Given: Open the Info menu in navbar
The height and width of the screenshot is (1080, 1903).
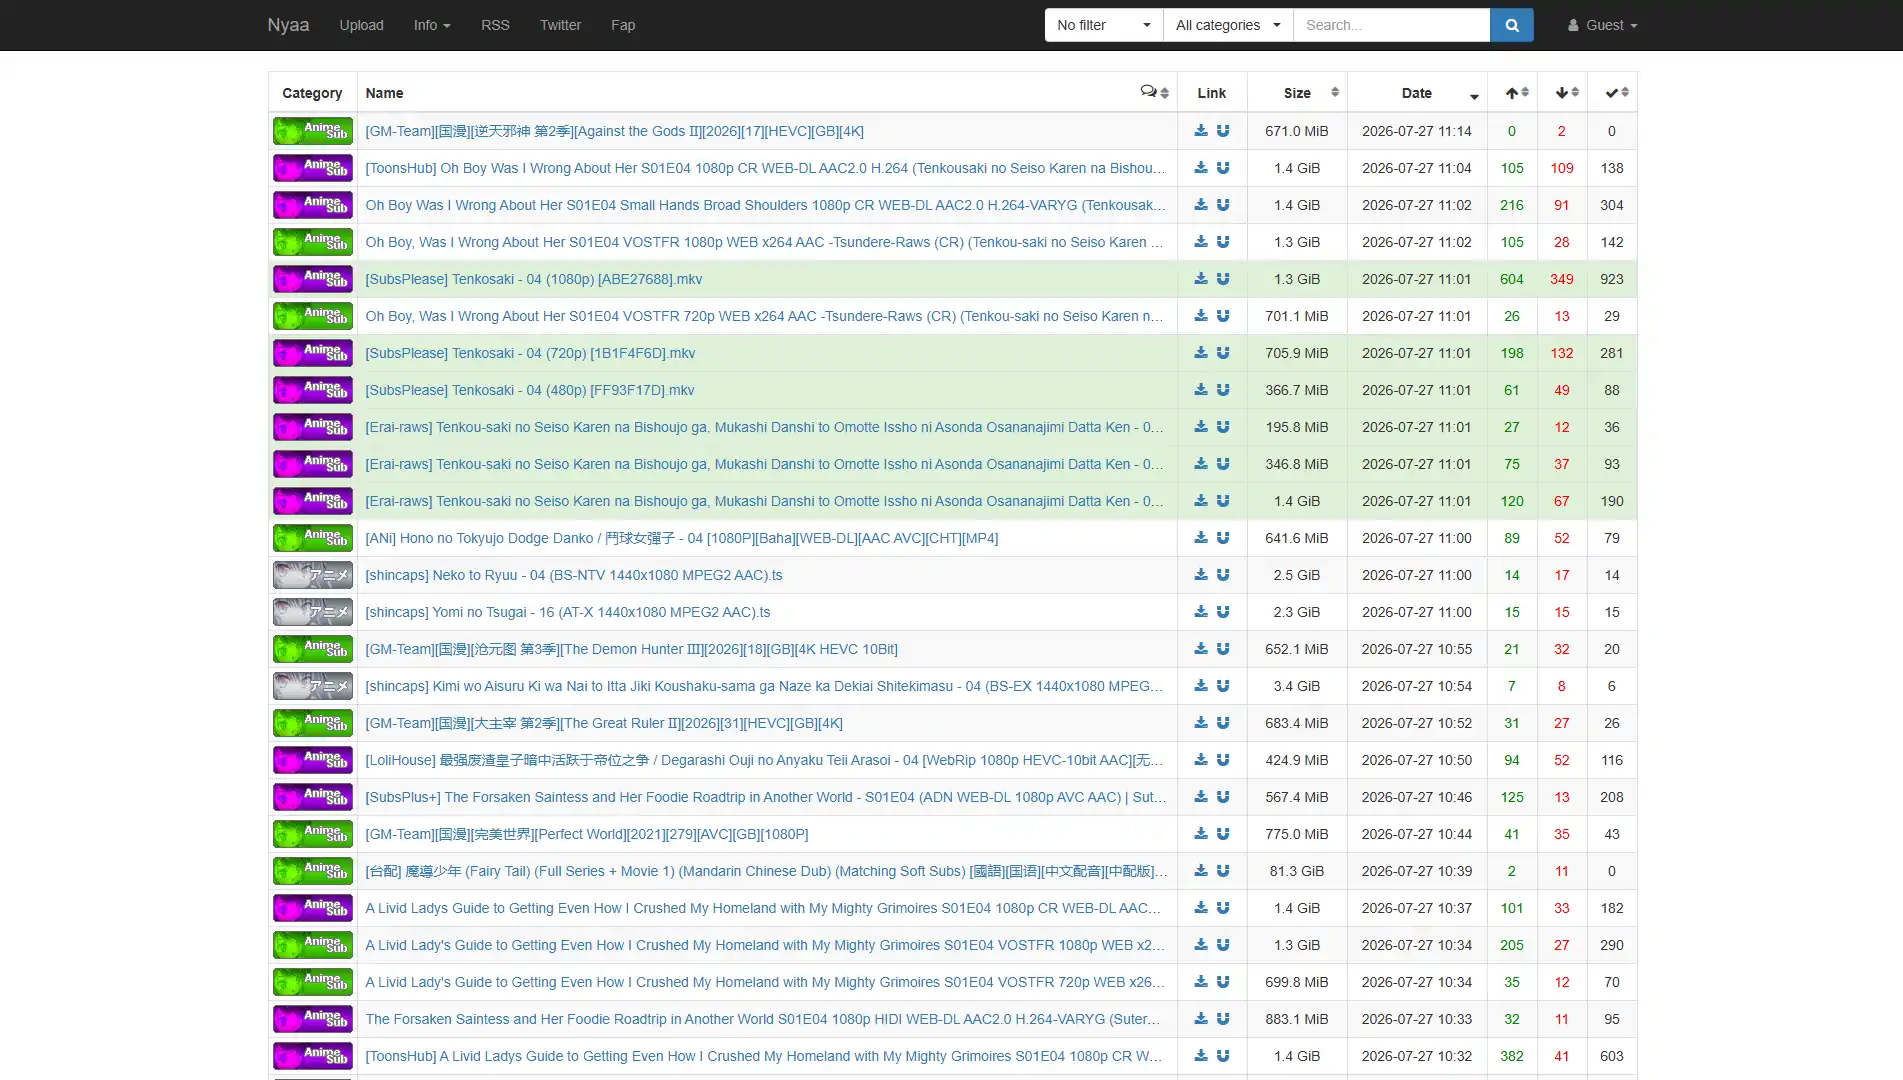Looking at the screenshot, I should [432, 25].
